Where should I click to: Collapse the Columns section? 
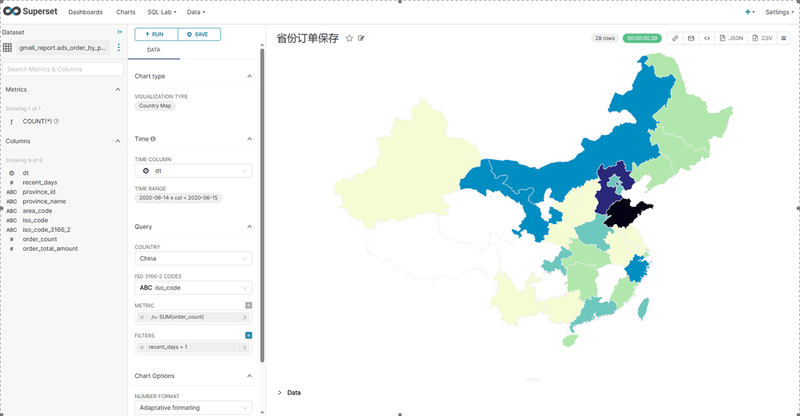tap(118, 141)
